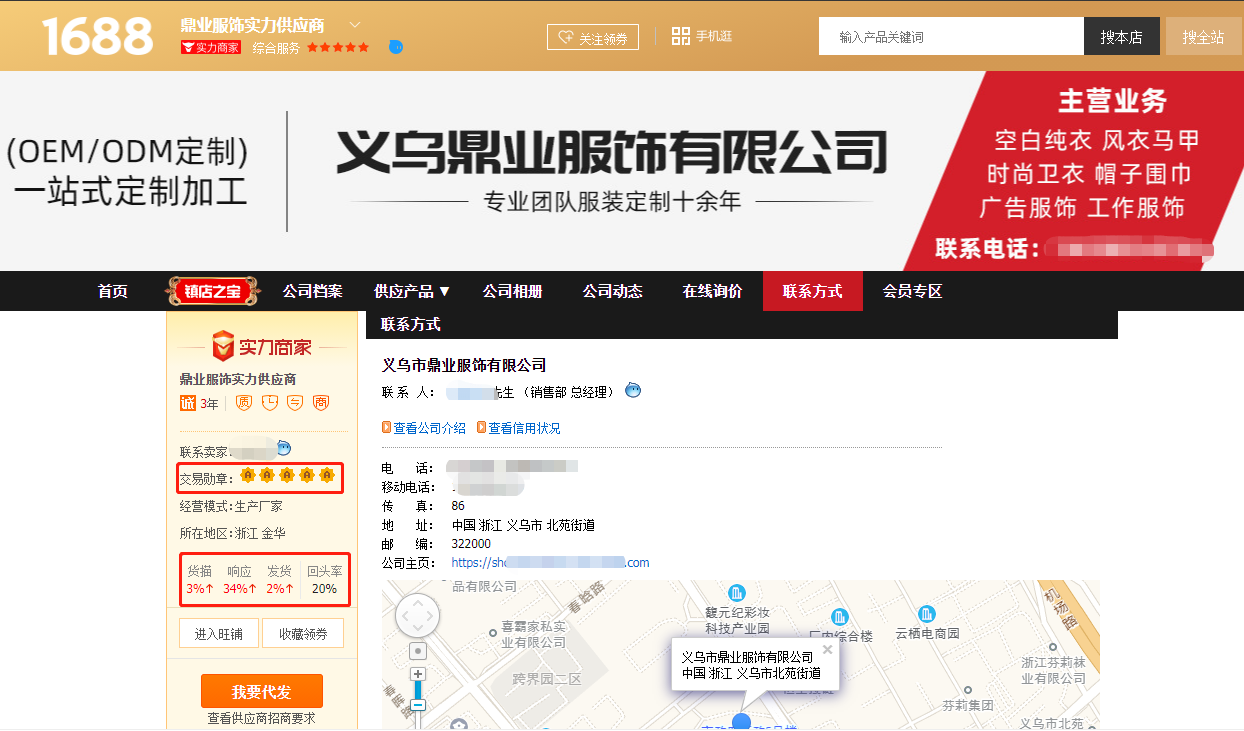
Task: Go to the 首页 nav tab
Action: (x=113, y=291)
